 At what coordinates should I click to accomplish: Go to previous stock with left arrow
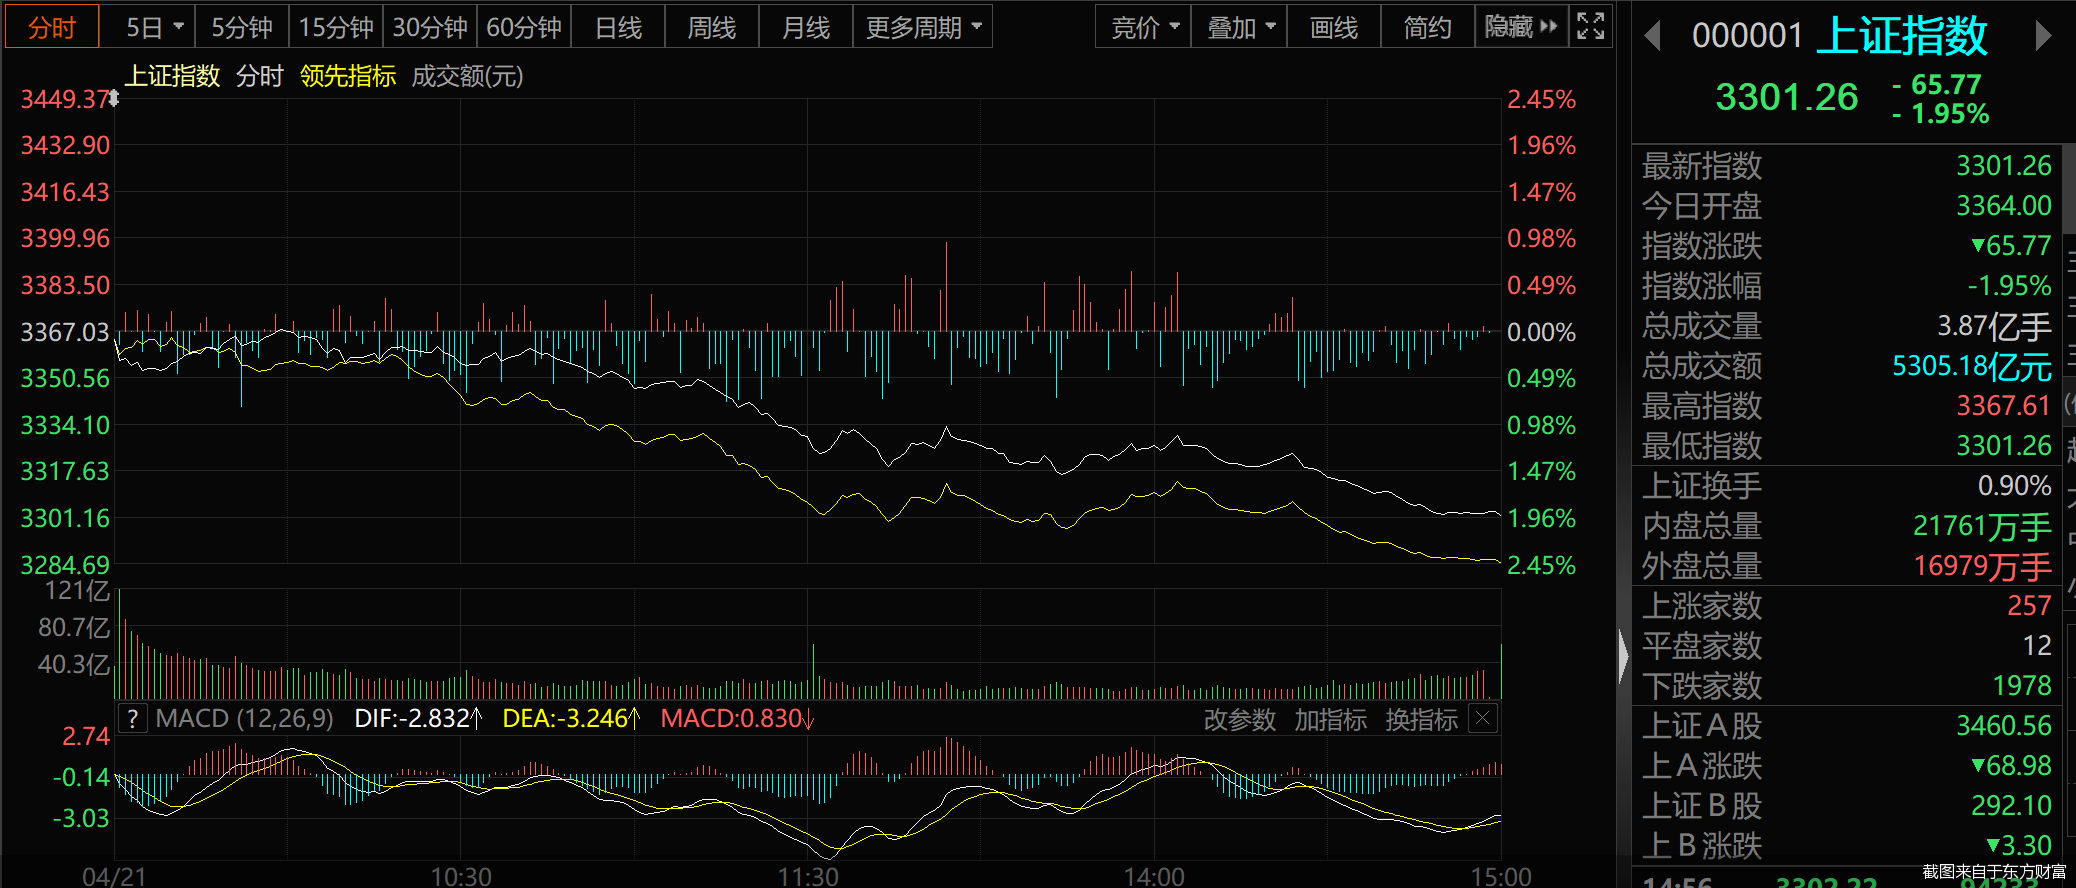(x=1652, y=36)
